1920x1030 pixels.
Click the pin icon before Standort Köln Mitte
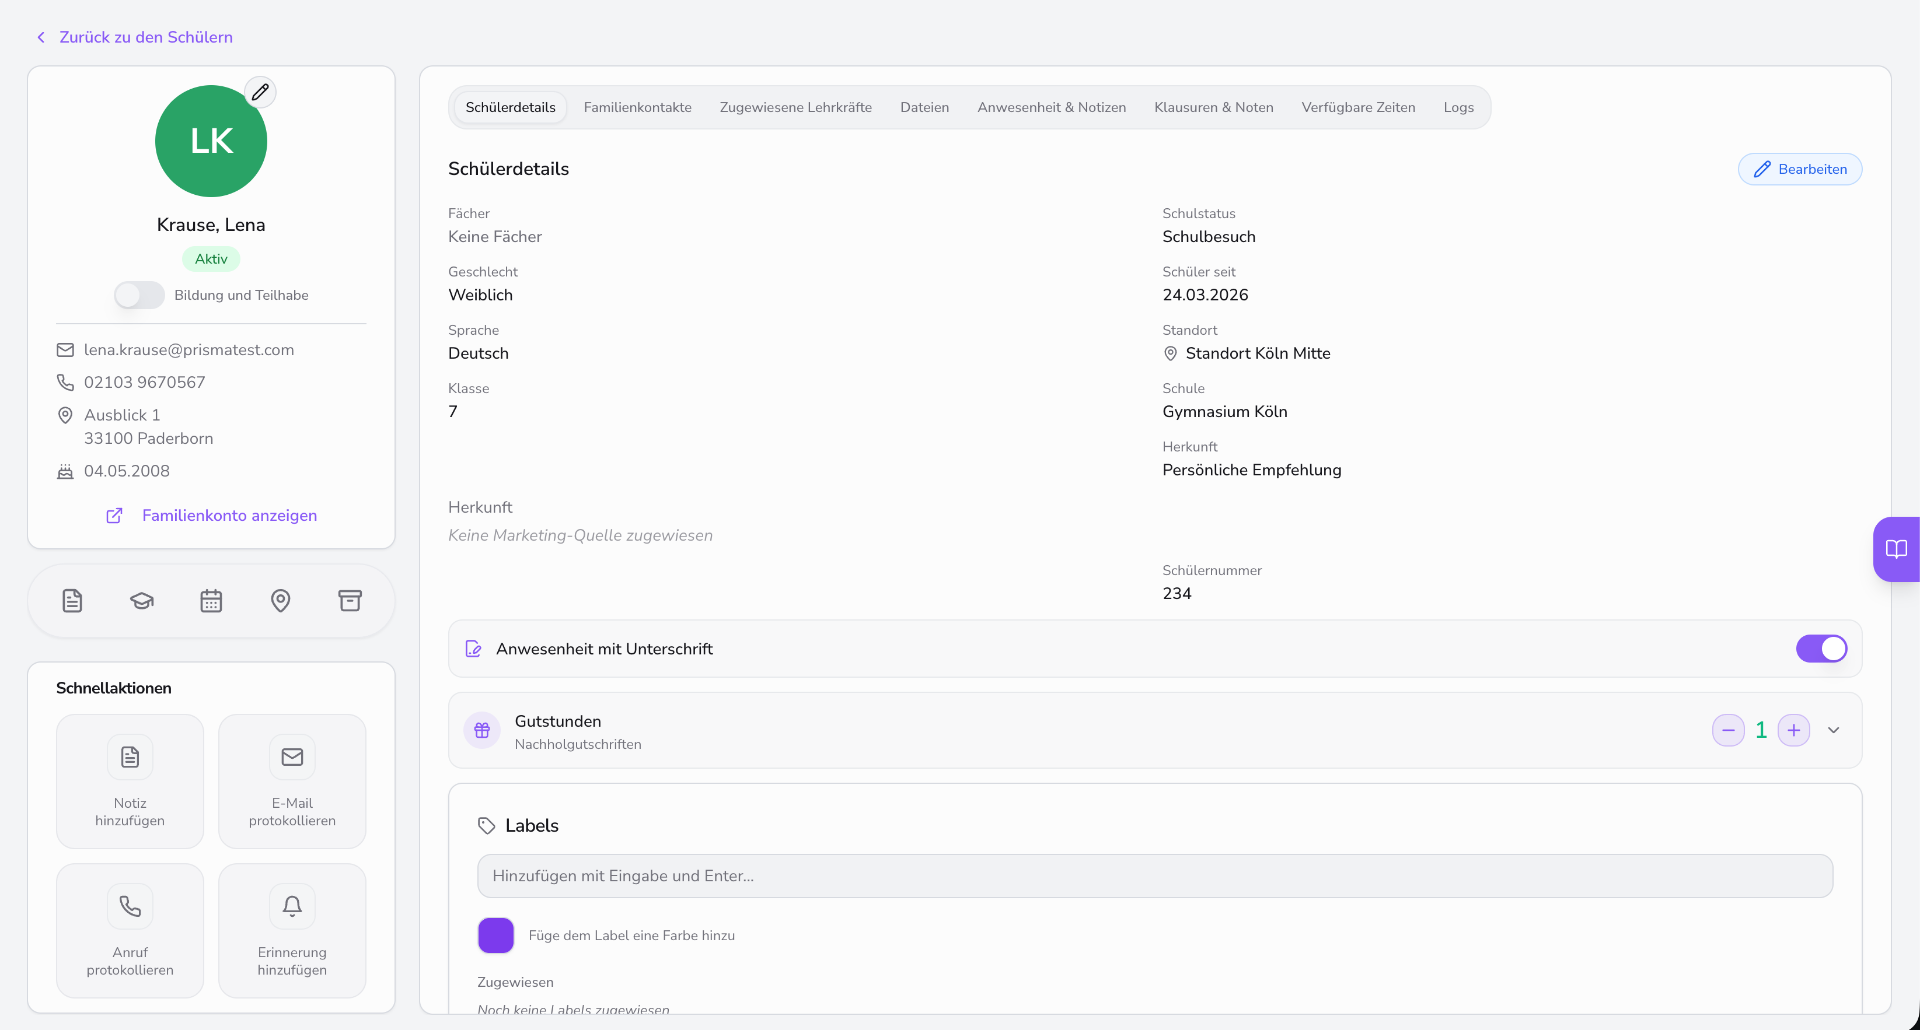point(1170,354)
